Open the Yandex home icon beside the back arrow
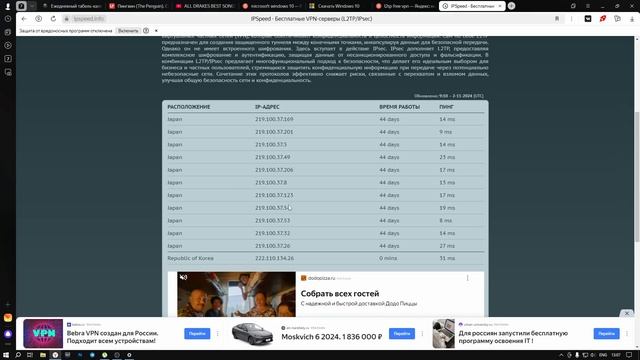640x360 pixels. coord(38,19)
